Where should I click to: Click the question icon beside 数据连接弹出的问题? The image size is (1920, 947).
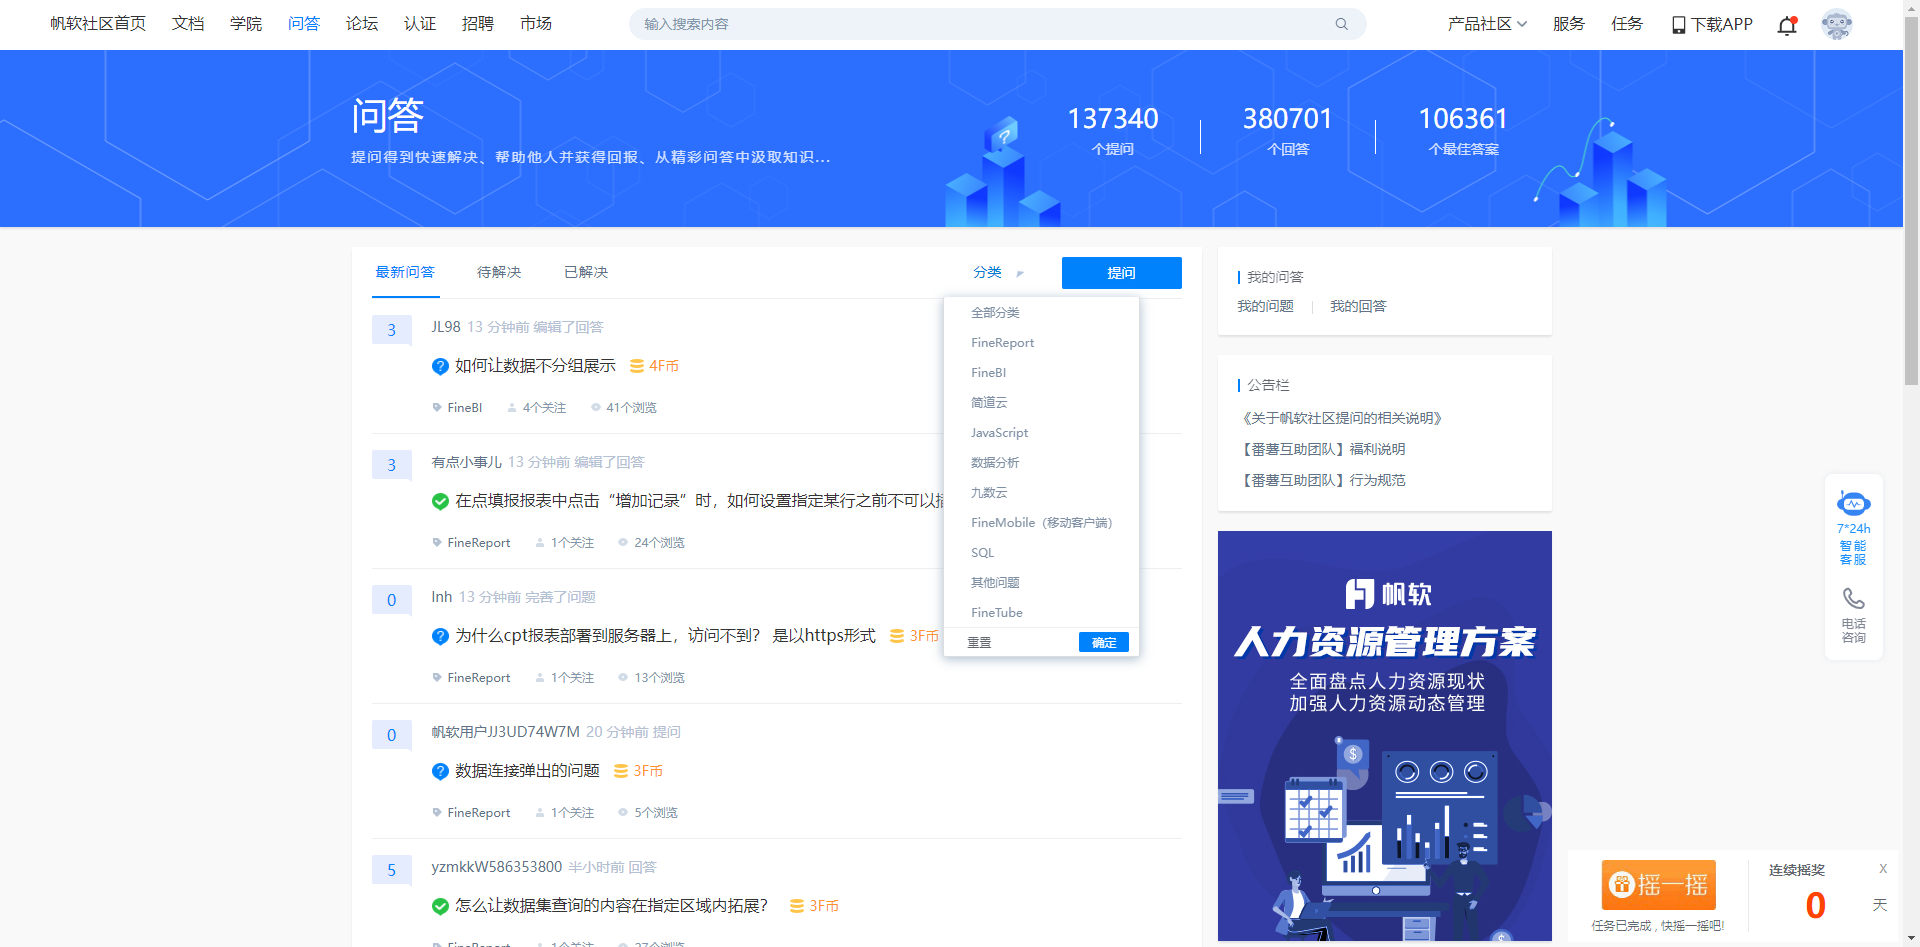pyautogui.click(x=440, y=771)
